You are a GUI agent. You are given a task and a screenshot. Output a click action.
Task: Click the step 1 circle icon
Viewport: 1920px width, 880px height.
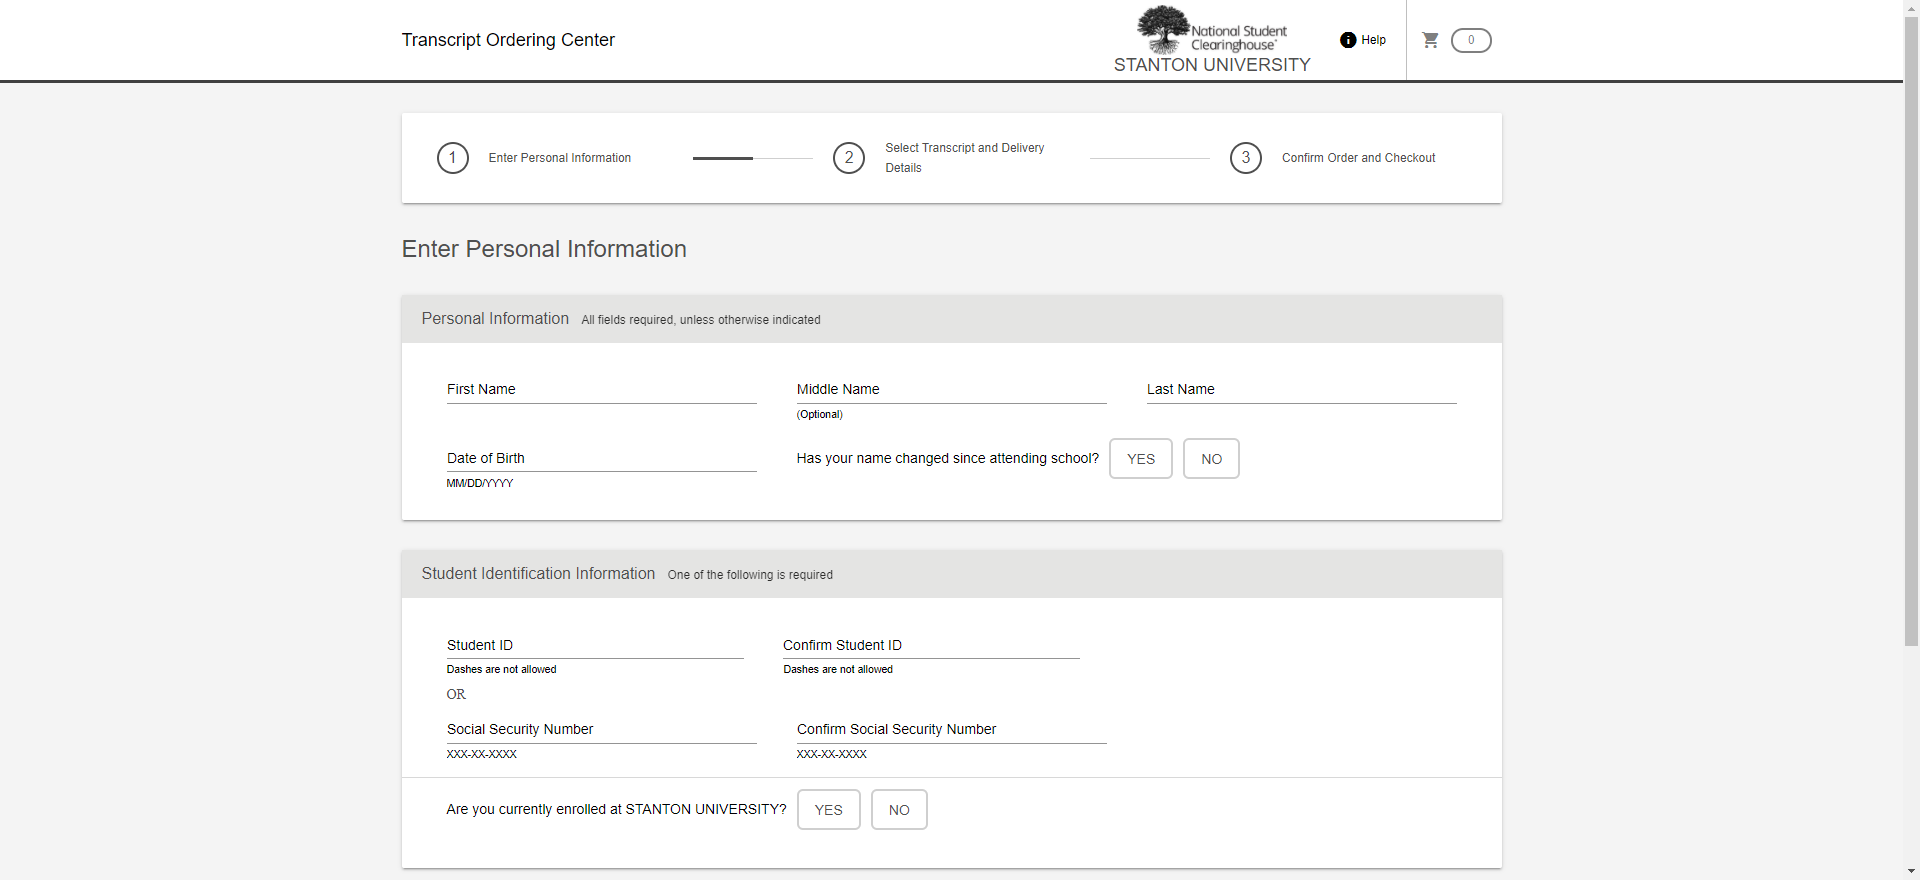[x=453, y=158]
